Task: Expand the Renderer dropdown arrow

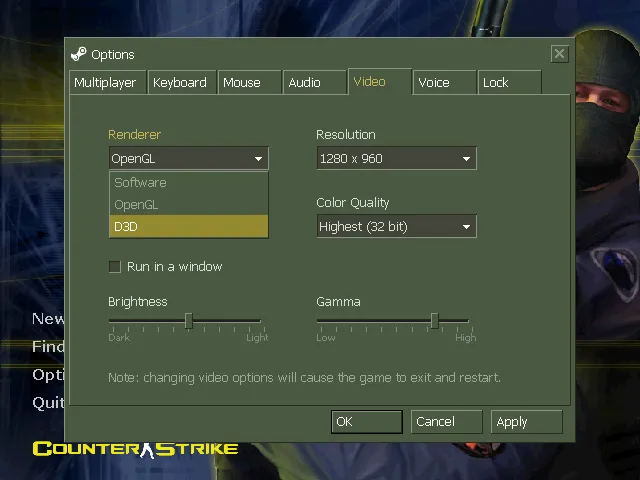Action: coord(258,159)
